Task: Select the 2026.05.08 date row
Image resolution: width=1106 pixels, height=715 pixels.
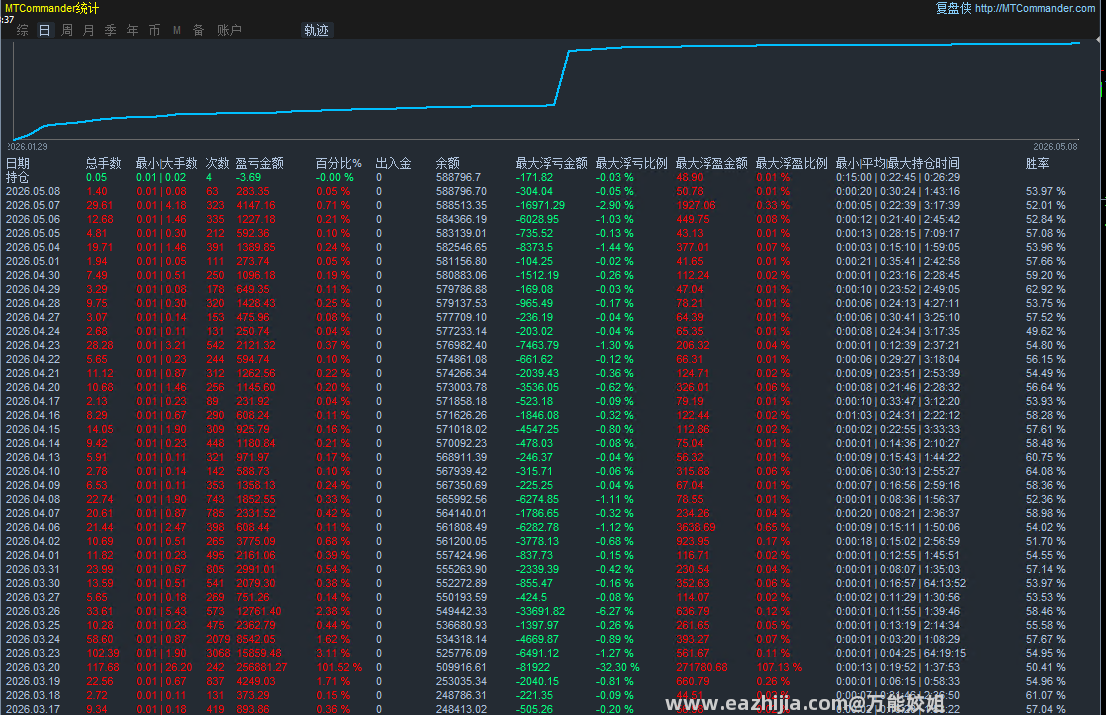Action: (x=33, y=191)
